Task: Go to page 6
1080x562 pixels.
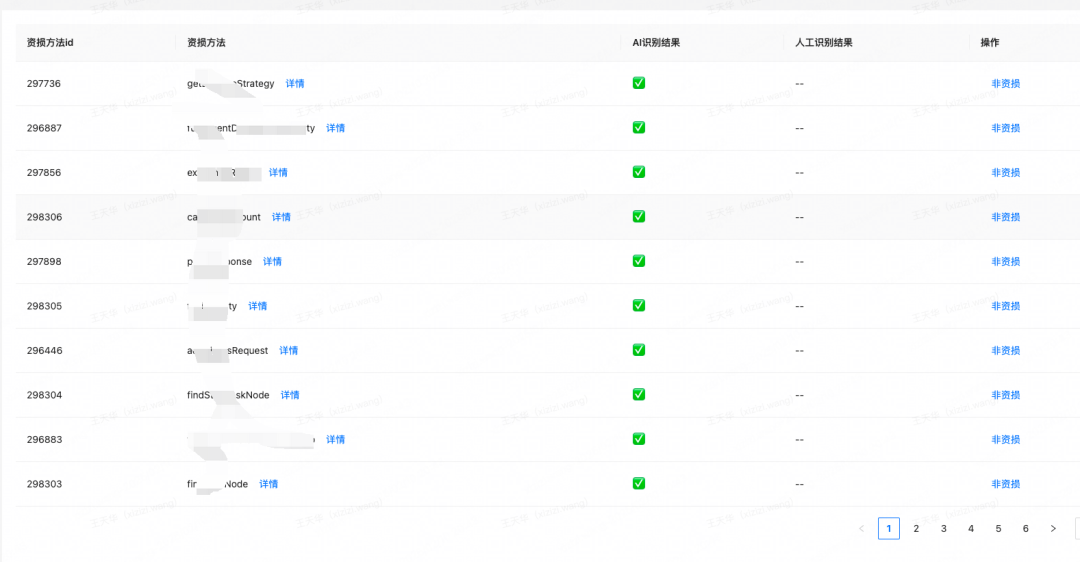Action: pos(1026,528)
